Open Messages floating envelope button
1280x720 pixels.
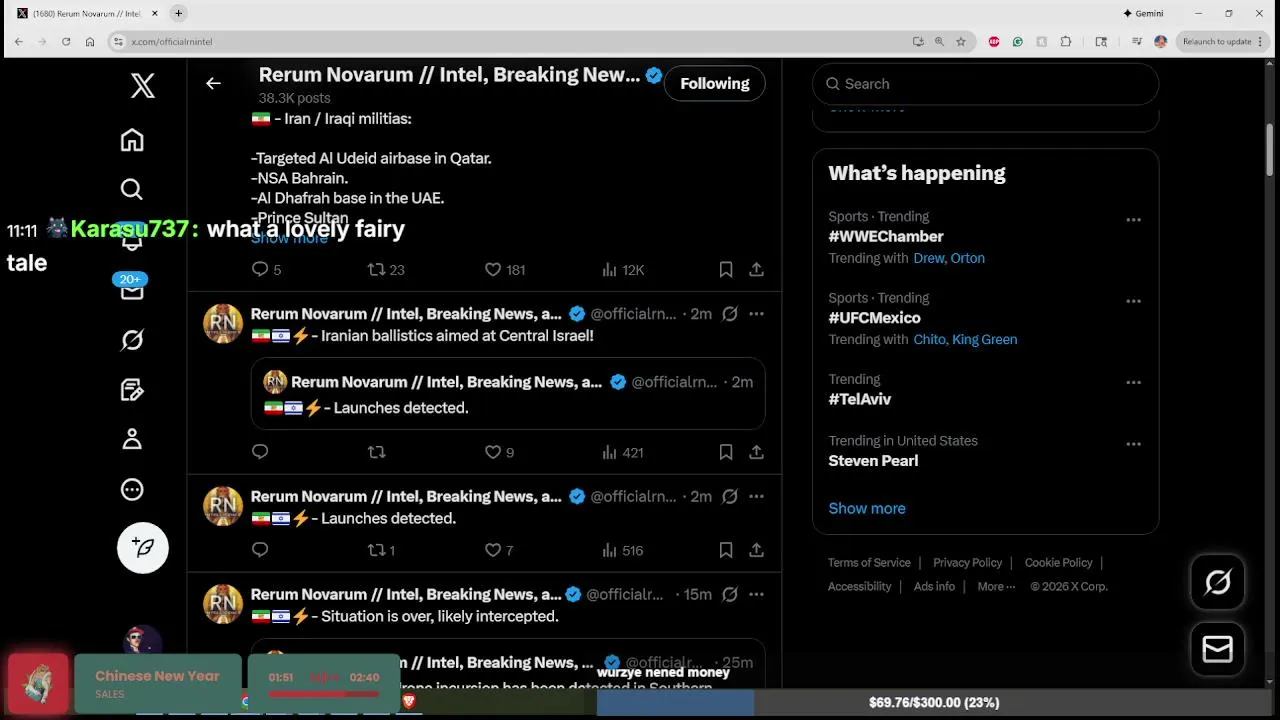1217,650
